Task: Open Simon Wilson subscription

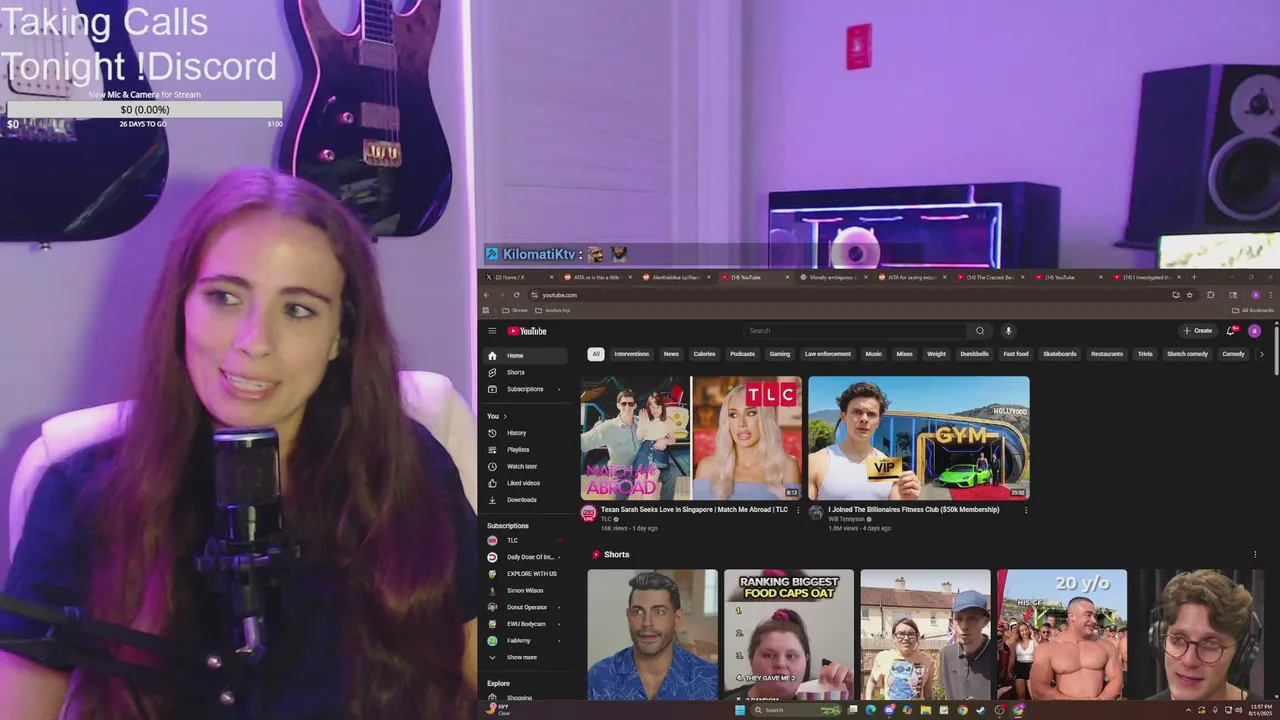Action: click(525, 590)
